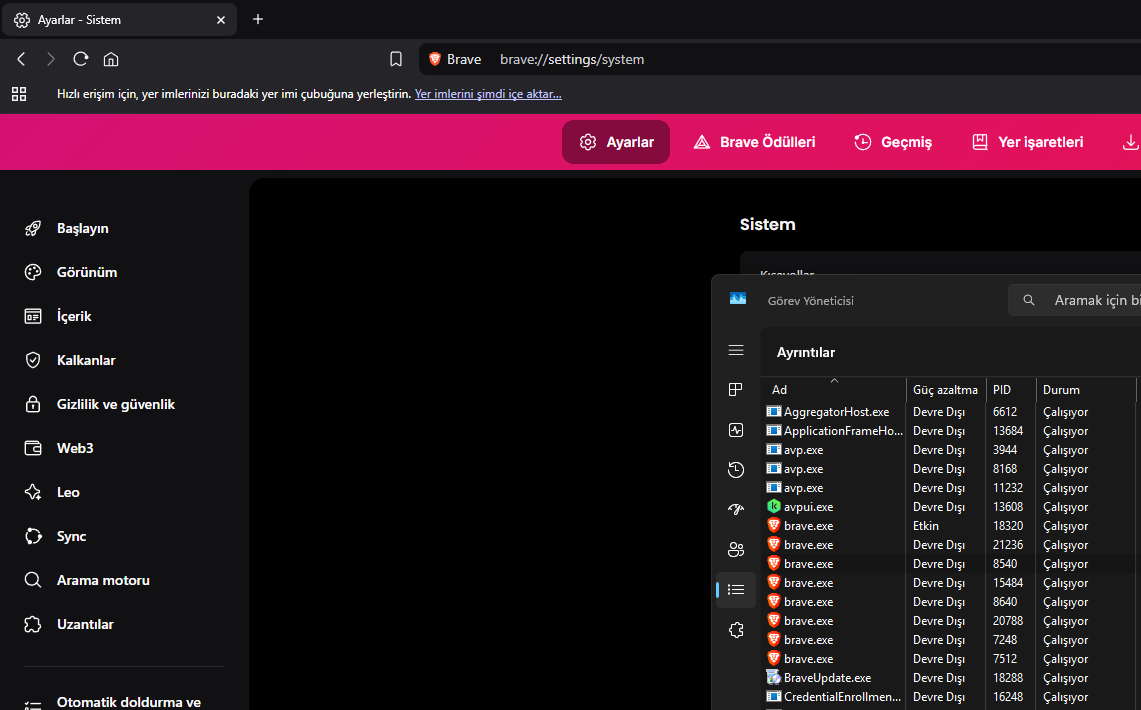
Task: Click the Gizlilik ve güvenlik lock icon
Action: [x=33, y=404]
